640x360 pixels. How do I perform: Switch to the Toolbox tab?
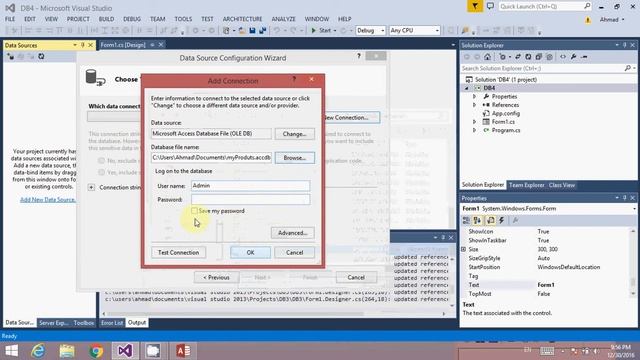84,322
